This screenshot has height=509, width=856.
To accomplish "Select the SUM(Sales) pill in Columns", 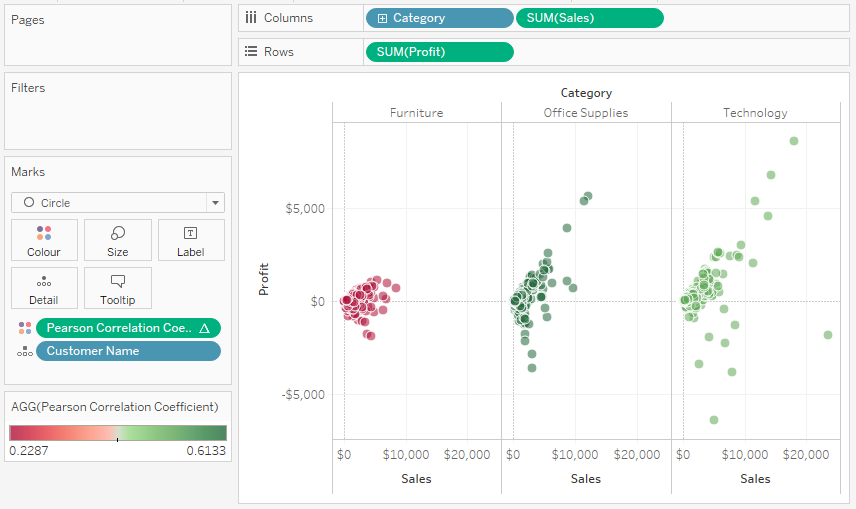I will 590,18.
